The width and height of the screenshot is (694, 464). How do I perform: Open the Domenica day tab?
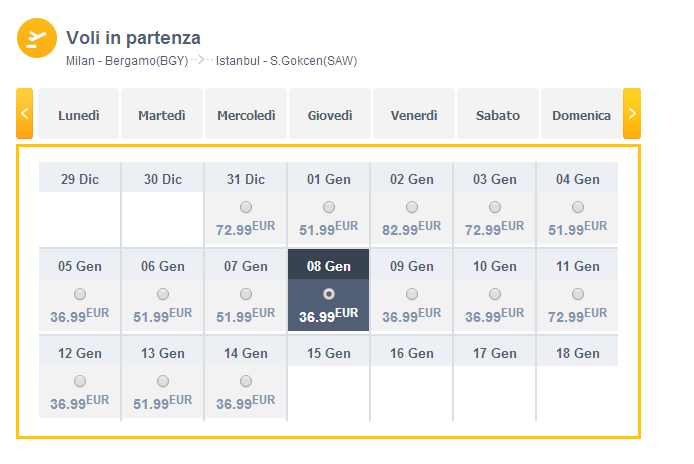tap(581, 114)
